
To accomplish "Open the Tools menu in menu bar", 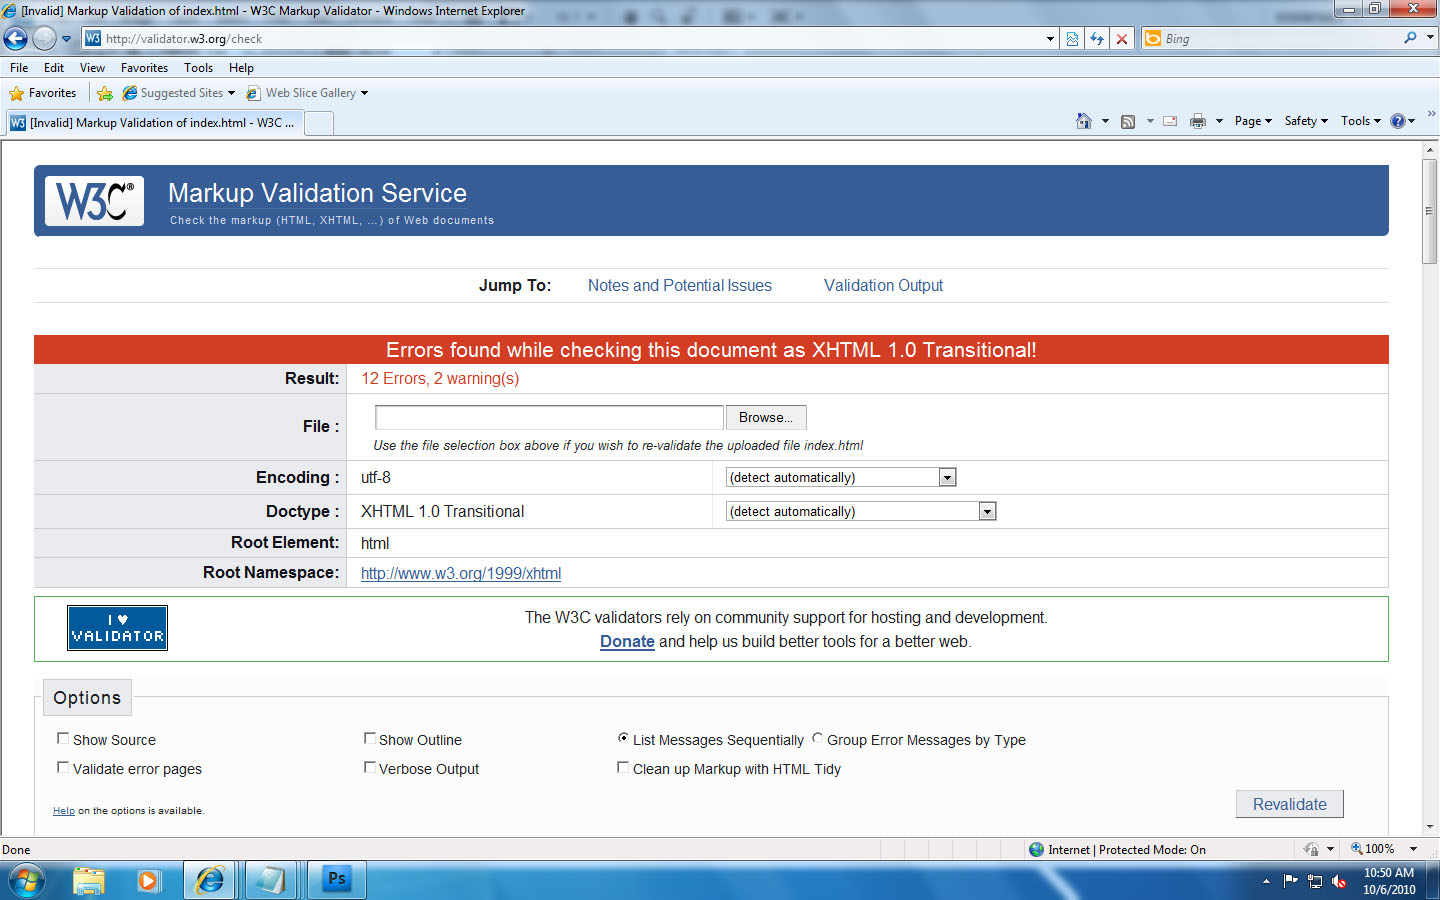I will [x=198, y=68].
